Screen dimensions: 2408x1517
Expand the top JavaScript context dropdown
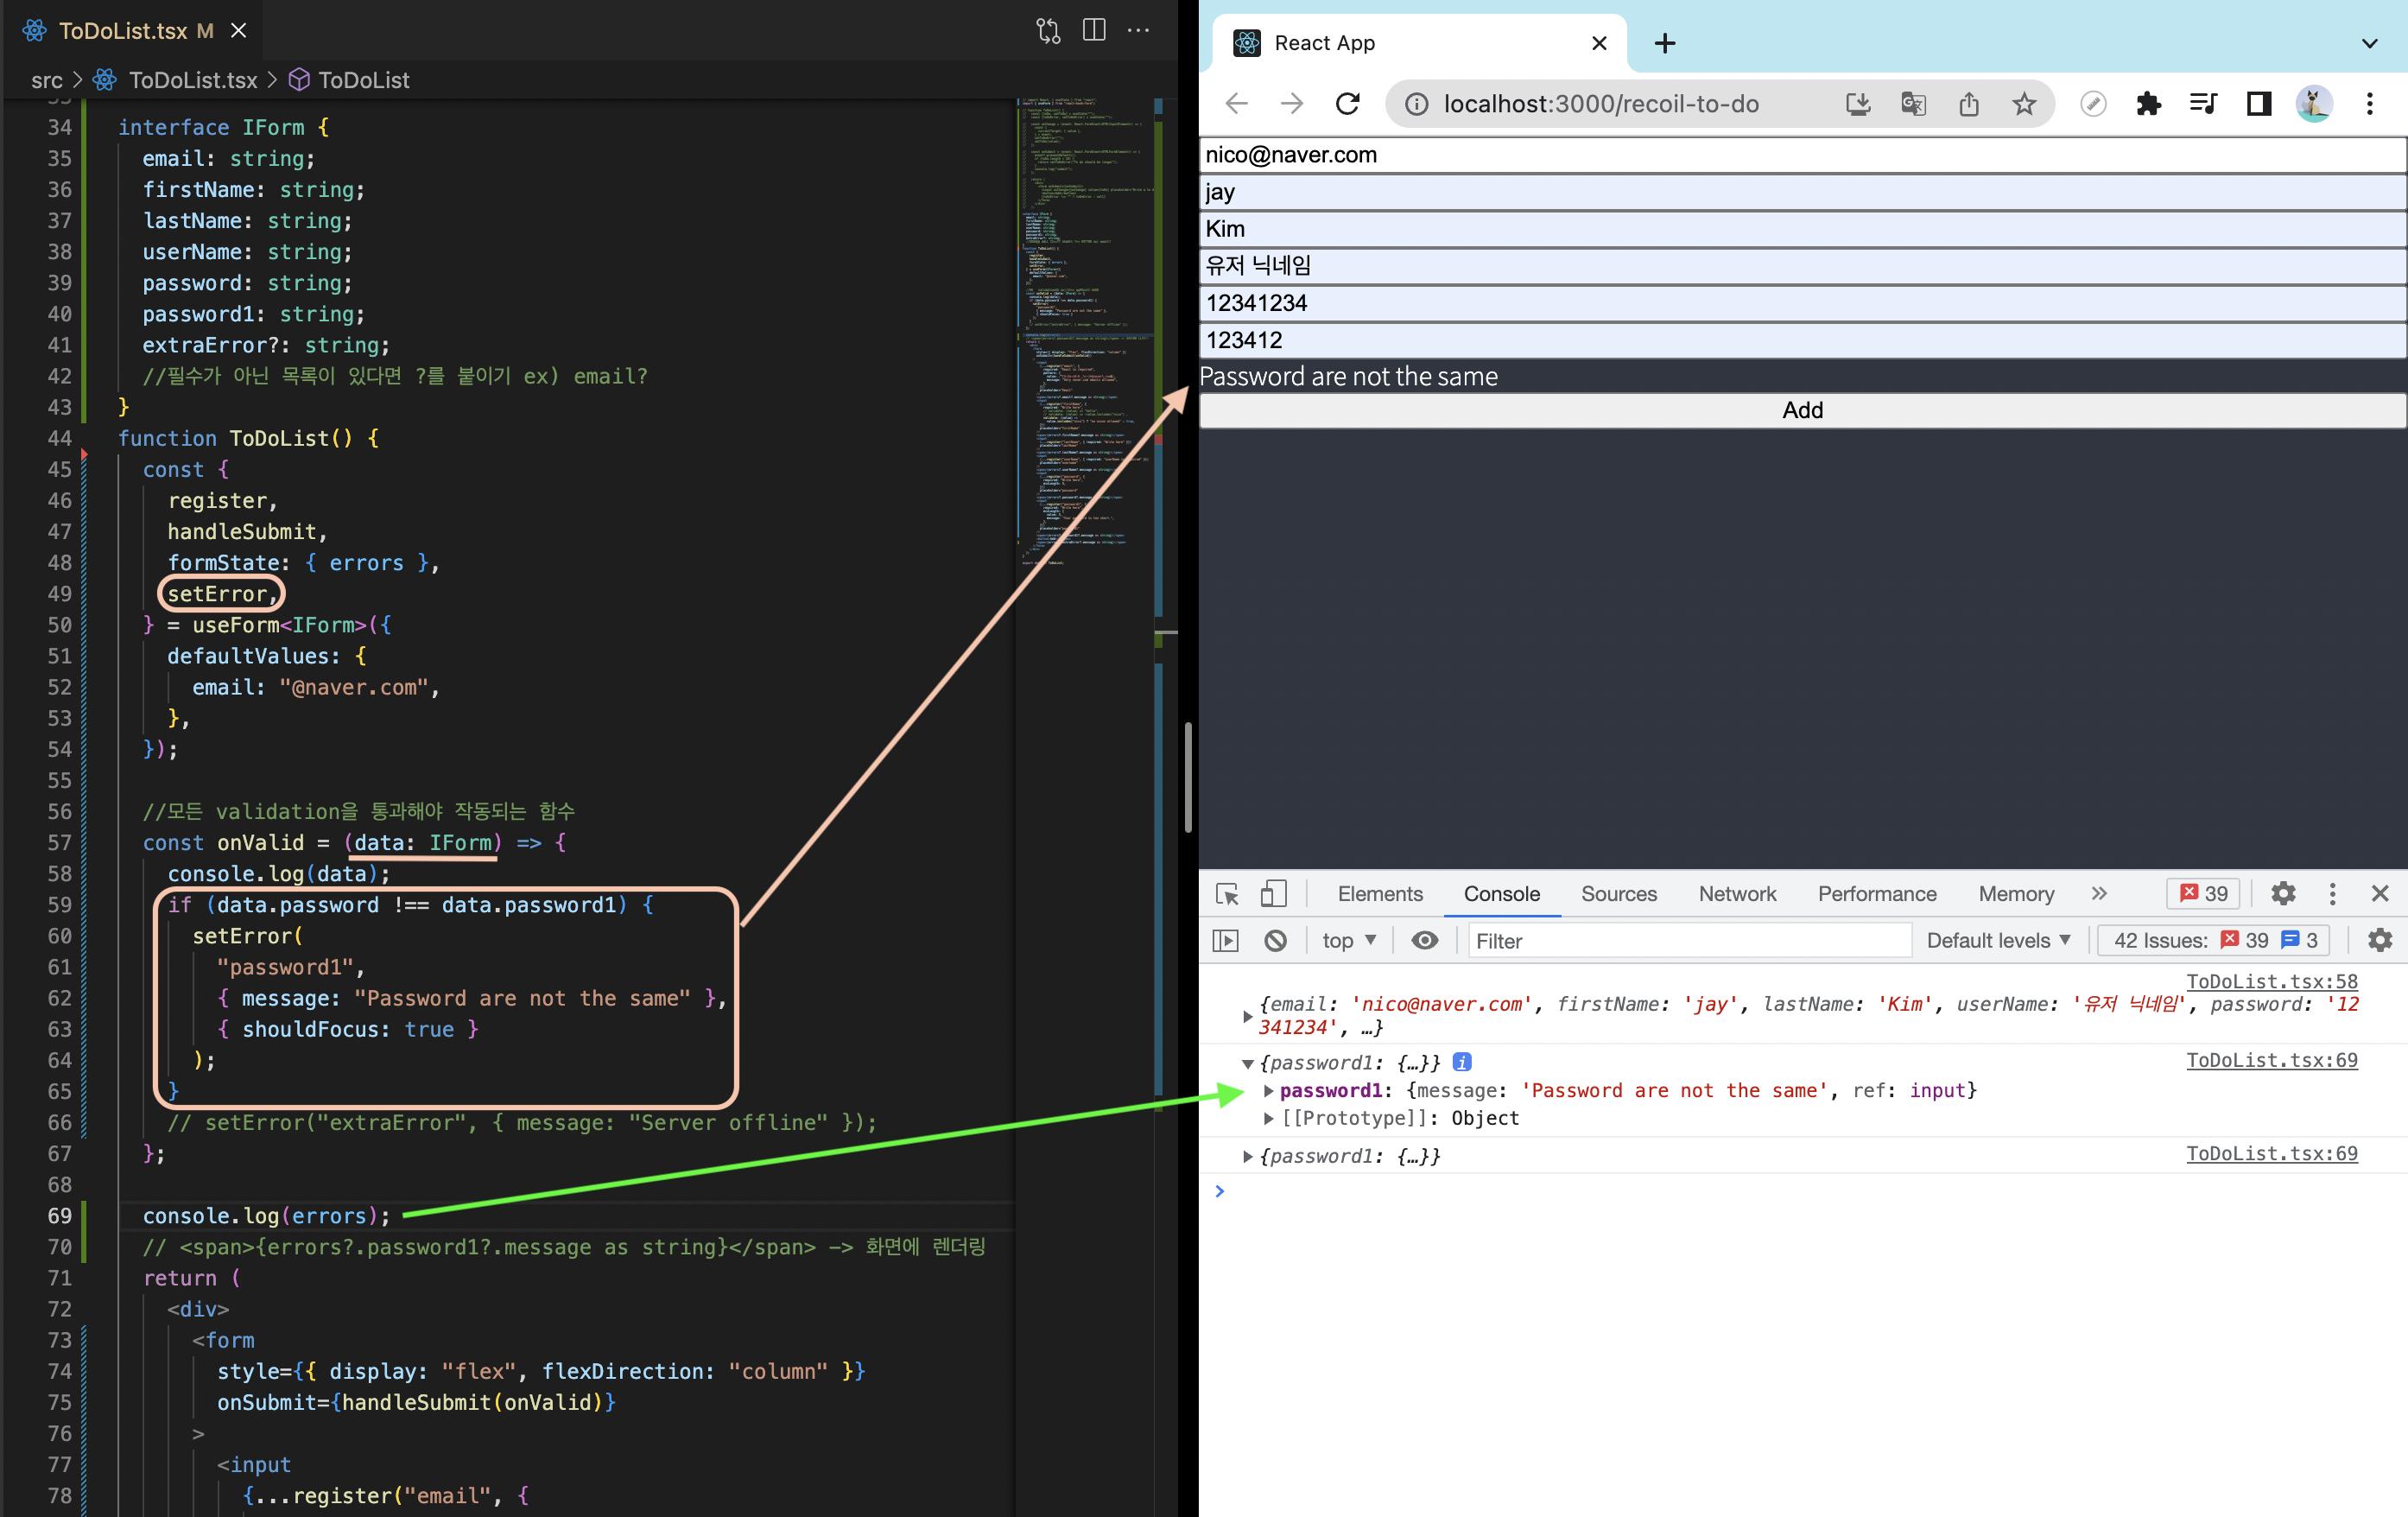1348,940
